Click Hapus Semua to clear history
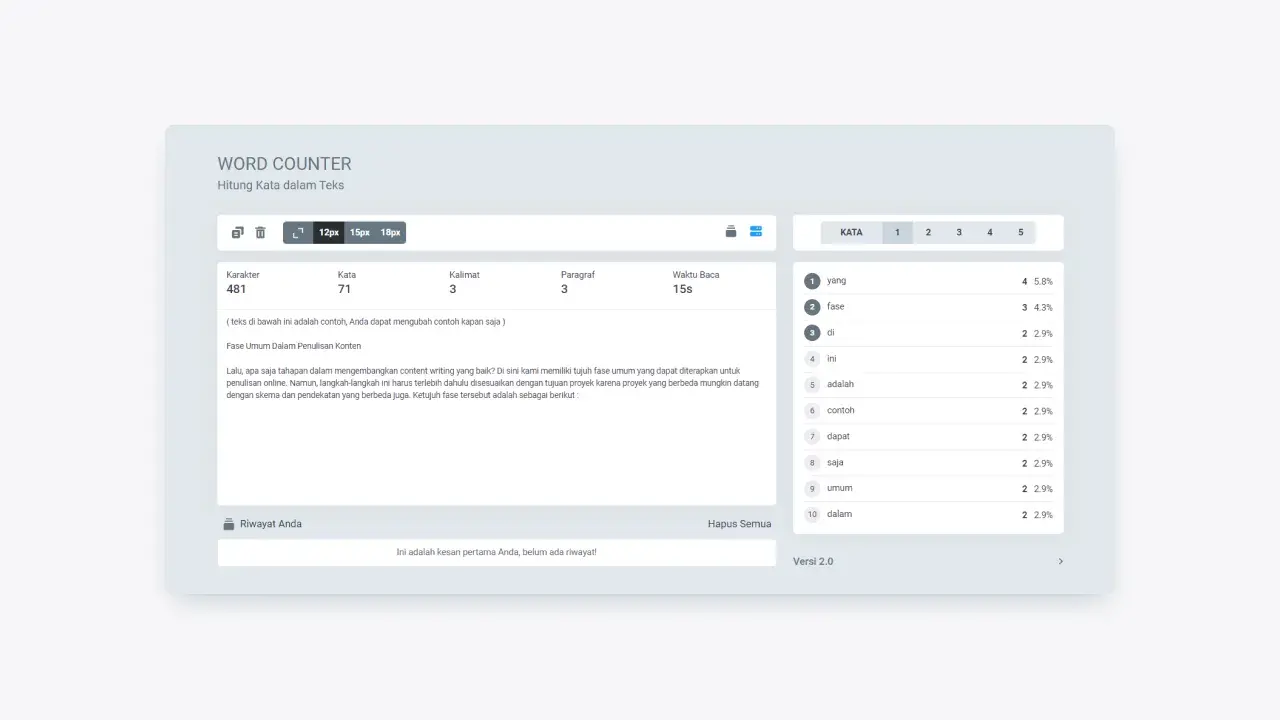 (739, 523)
